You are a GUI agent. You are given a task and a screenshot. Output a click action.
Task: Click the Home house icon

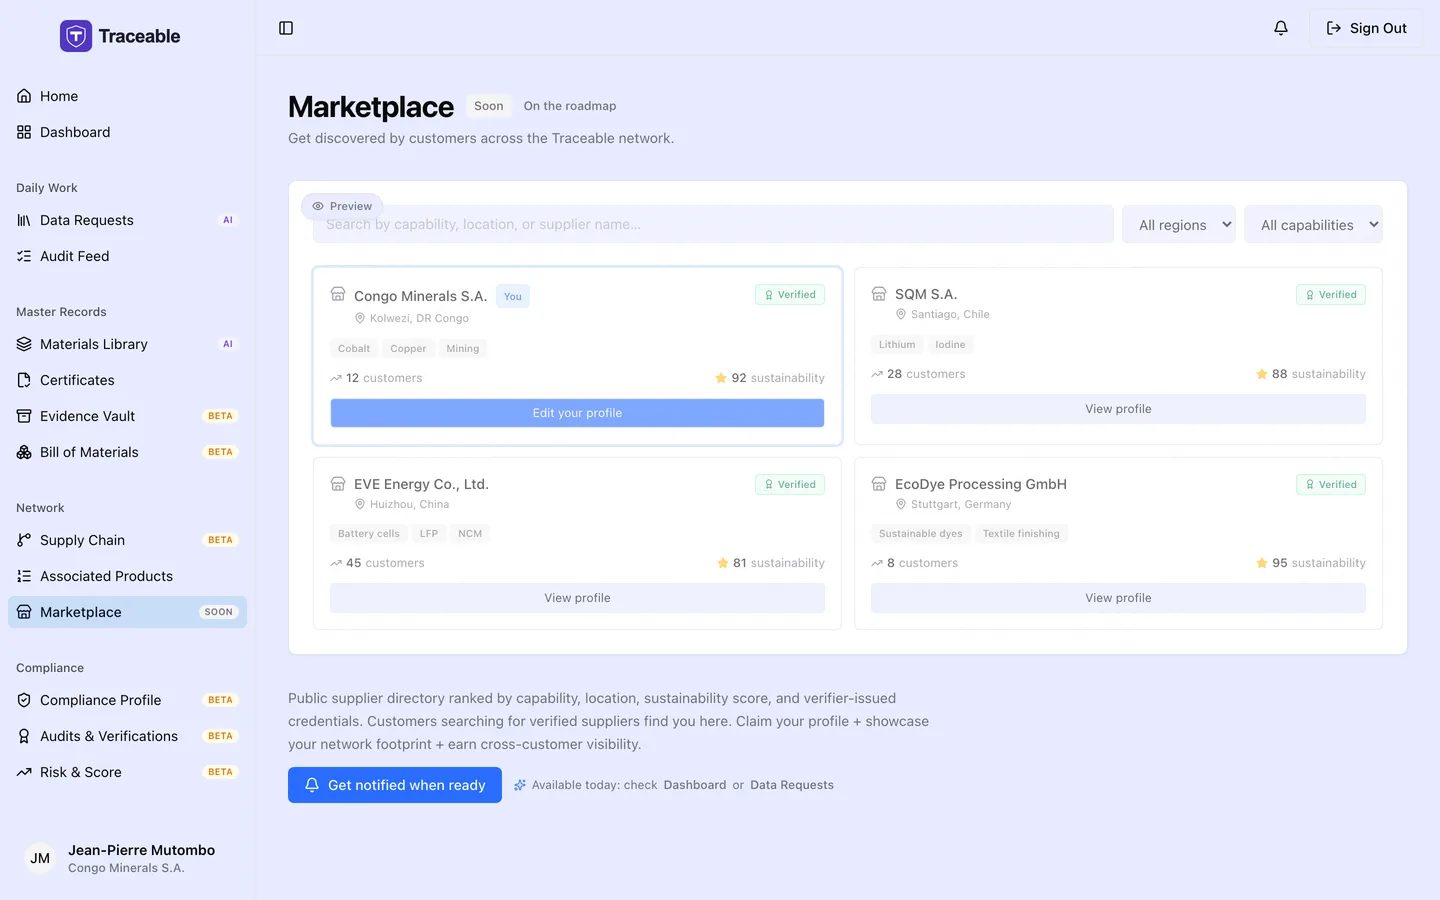[x=24, y=96]
